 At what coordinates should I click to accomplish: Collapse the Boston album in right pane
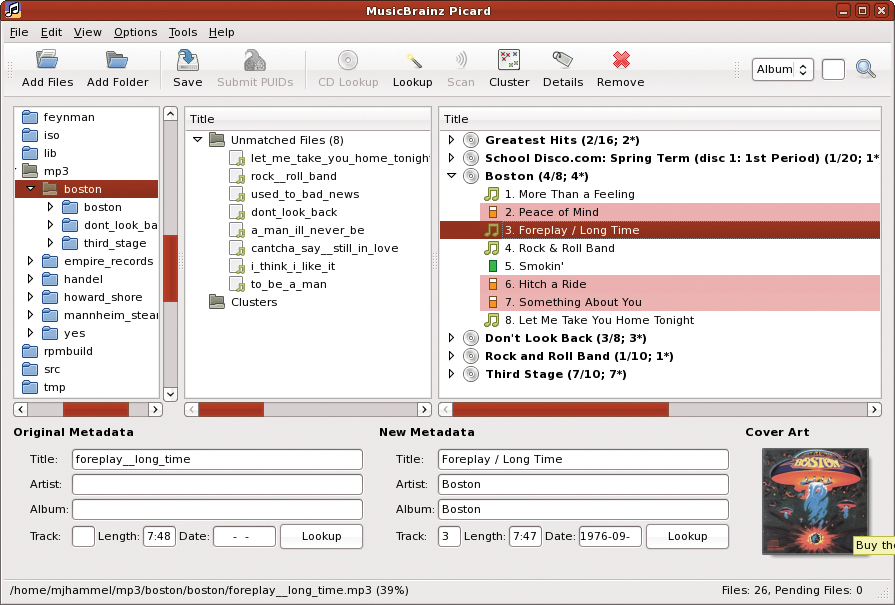click(451, 176)
